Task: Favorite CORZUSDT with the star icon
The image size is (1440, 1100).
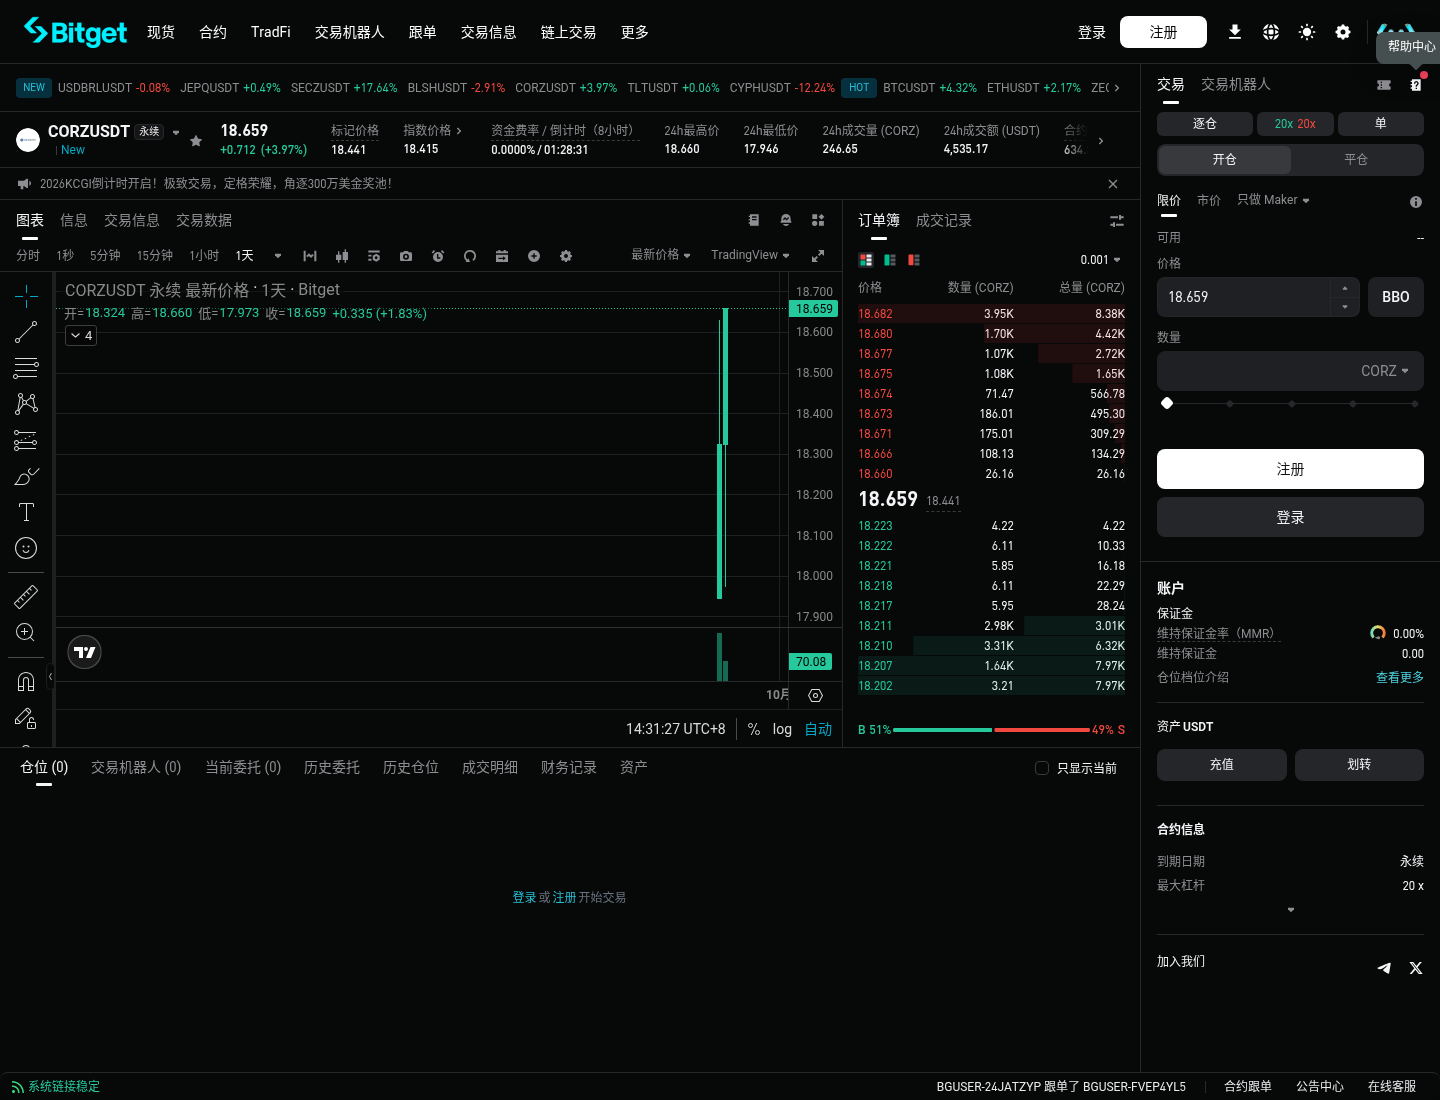Action: point(196,141)
